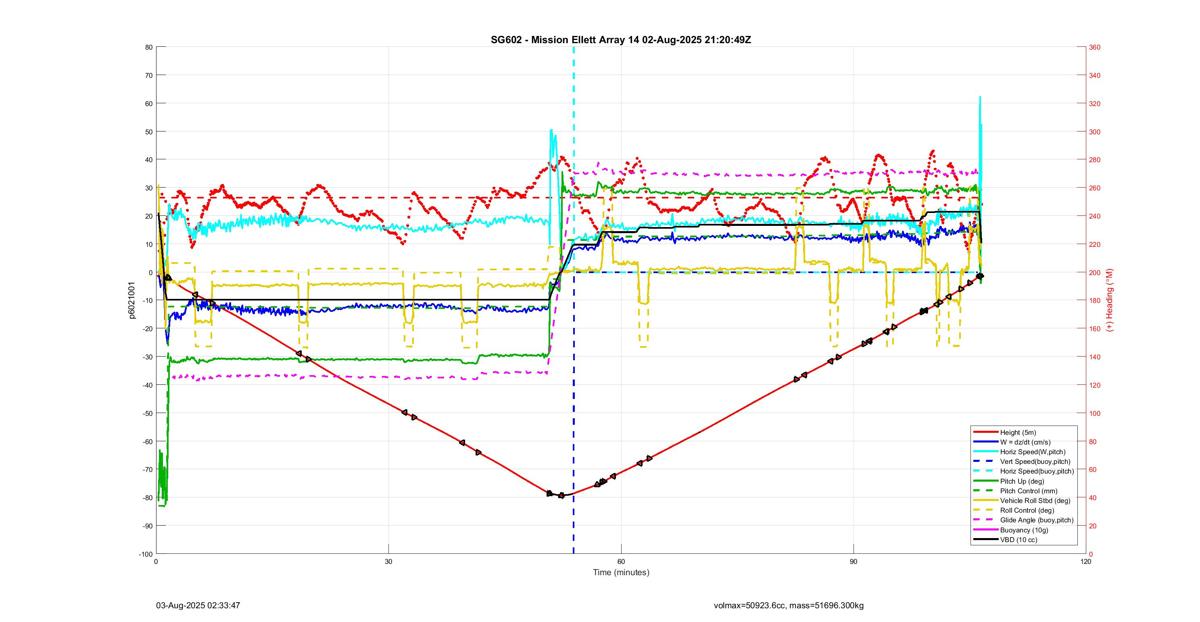This screenshot has width=1200, height=622.
Task: Click the 30 tick on time axis
Action: (x=388, y=562)
